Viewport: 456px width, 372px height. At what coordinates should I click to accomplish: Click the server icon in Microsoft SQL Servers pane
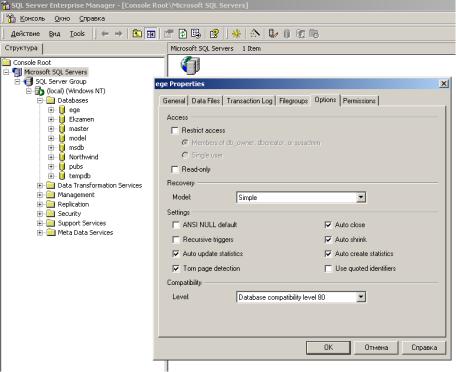(190, 65)
